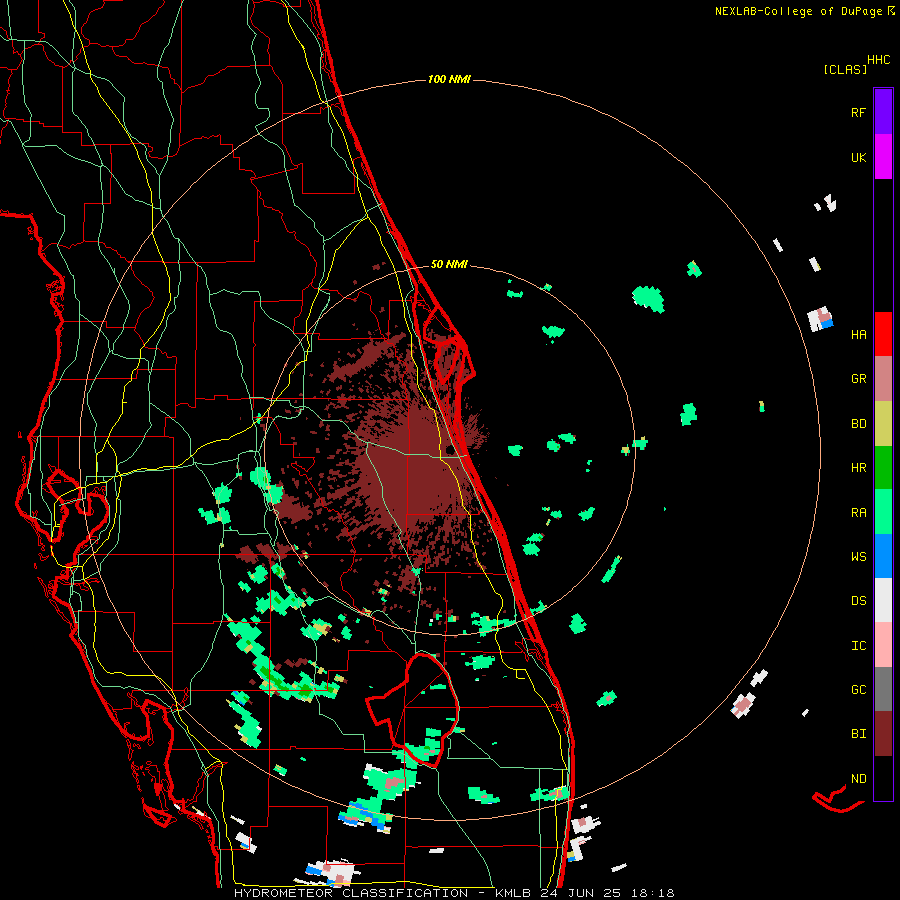Click the 'NEXLAB-College of DuPage' credit text

(799, 11)
